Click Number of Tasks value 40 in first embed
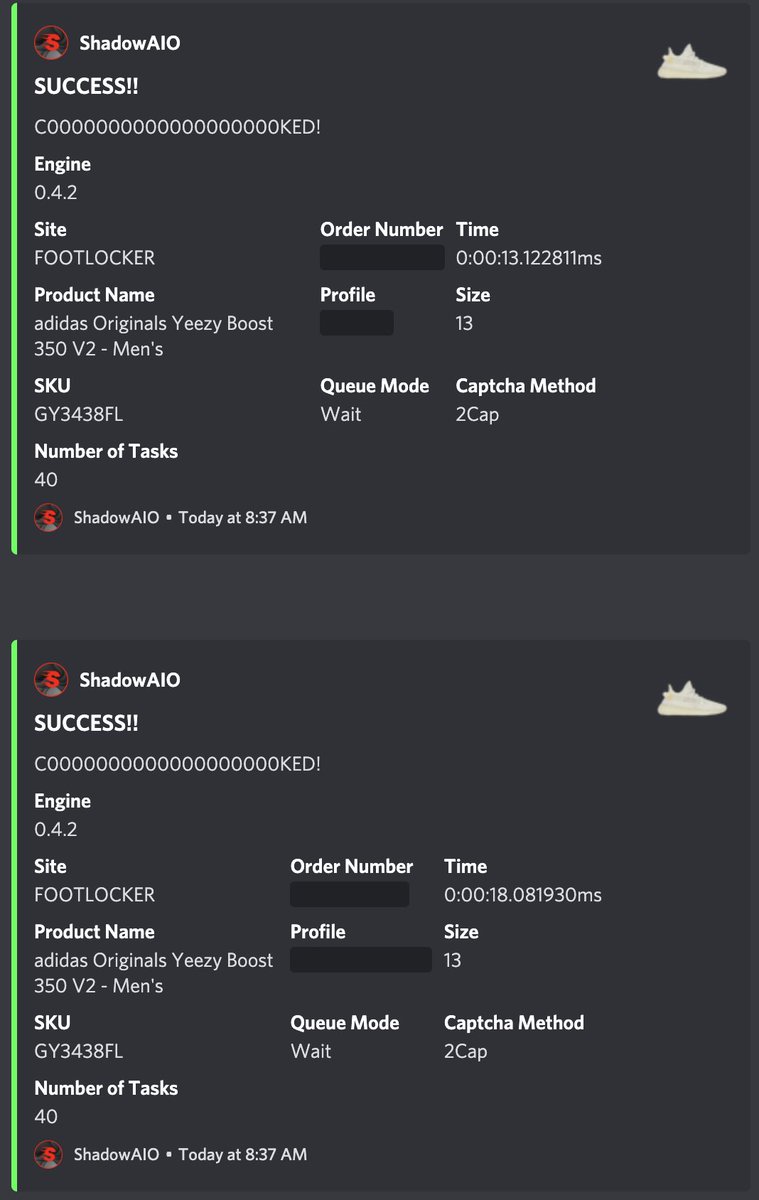759x1200 pixels. click(x=46, y=479)
